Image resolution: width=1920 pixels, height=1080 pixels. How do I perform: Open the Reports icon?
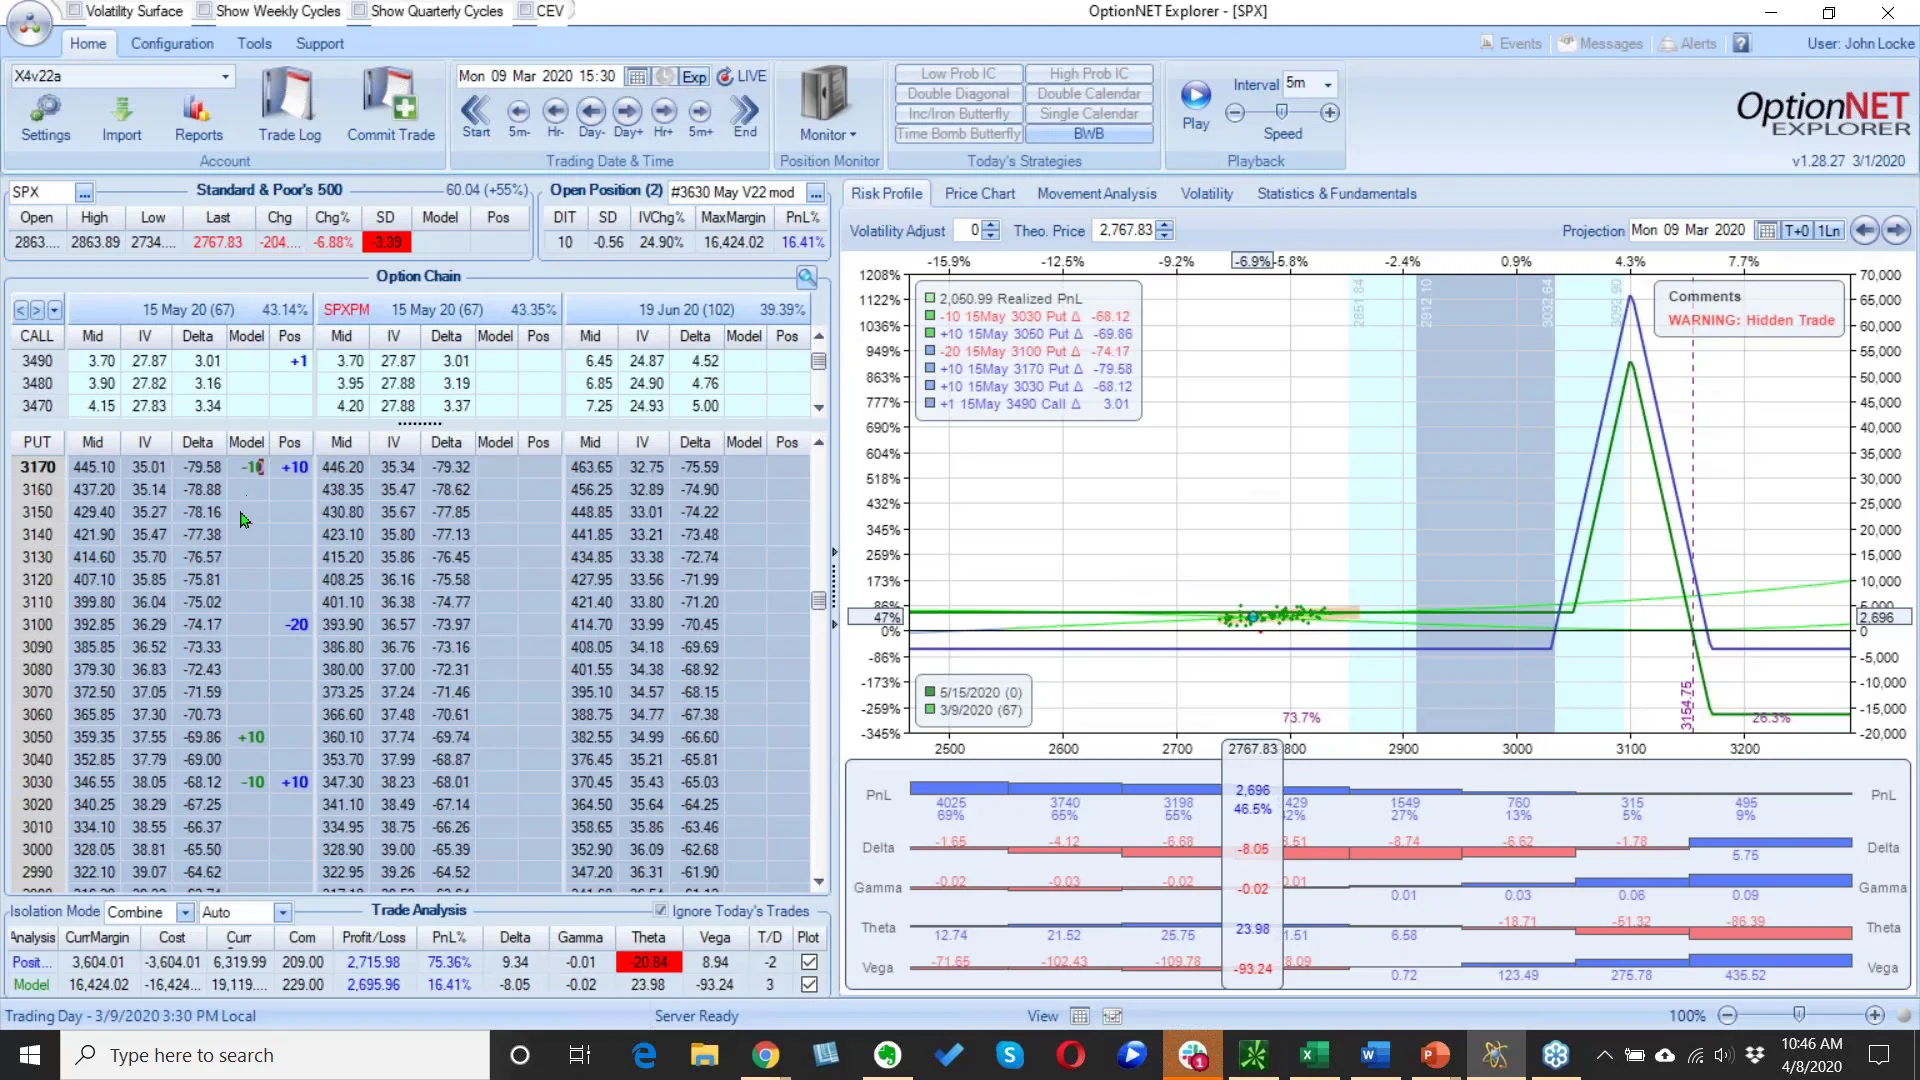(x=198, y=118)
